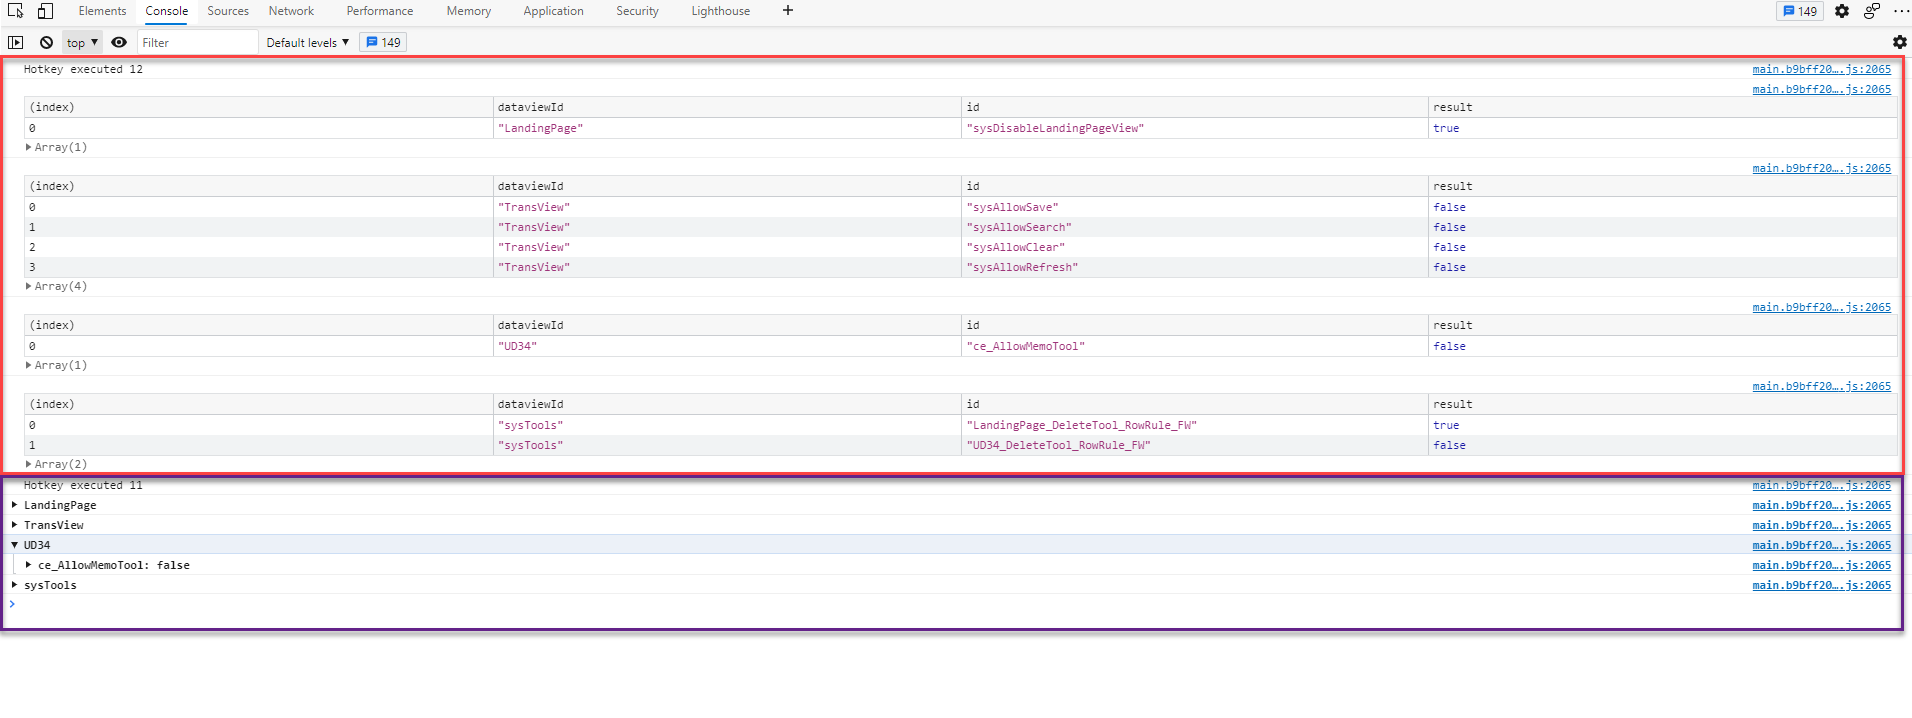
Task: Click the send feedback icon
Action: 1871,11
